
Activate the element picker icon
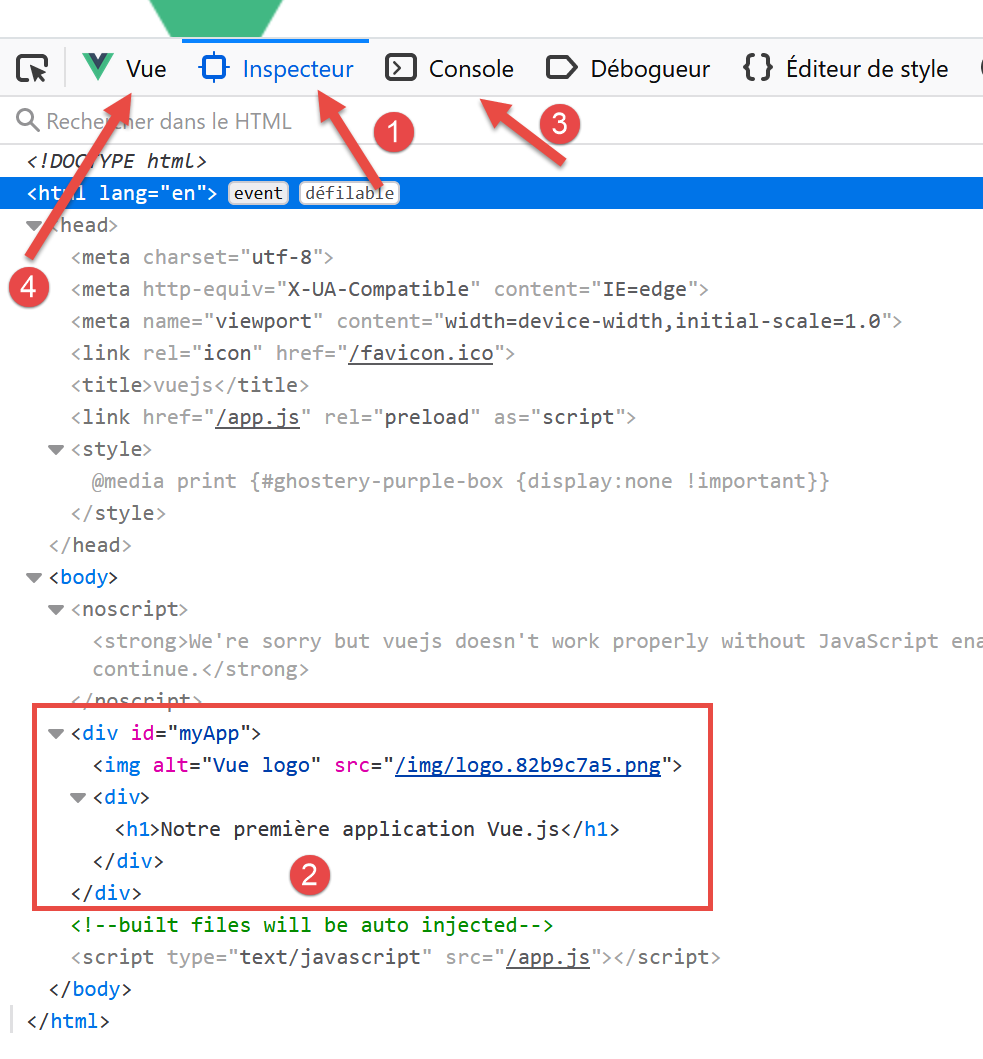32,69
